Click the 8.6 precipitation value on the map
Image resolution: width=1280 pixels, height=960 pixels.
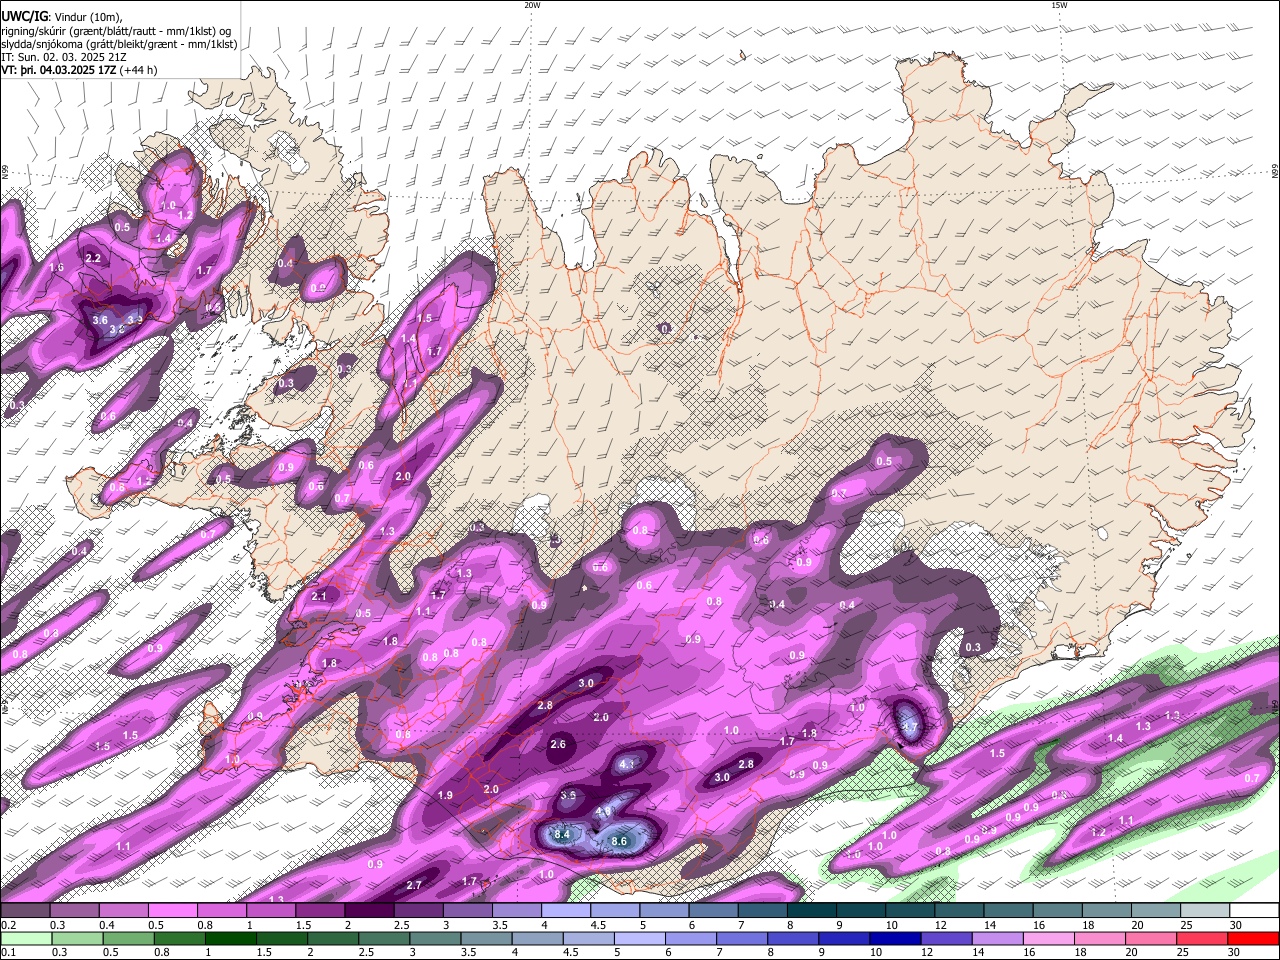click(x=619, y=841)
